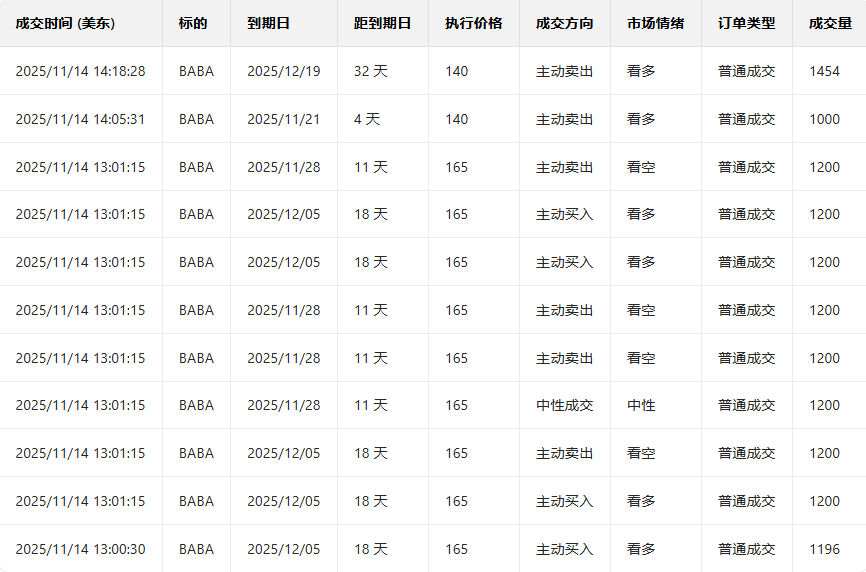This screenshot has width=866, height=572.
Task: Click the 距到期日 column header
Action: (x=382, y=23)
